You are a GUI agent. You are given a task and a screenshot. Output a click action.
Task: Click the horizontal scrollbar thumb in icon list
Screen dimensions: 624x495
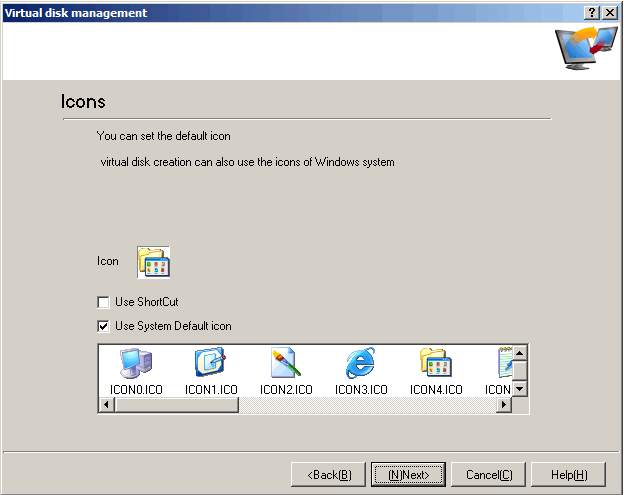pos(175,405)
